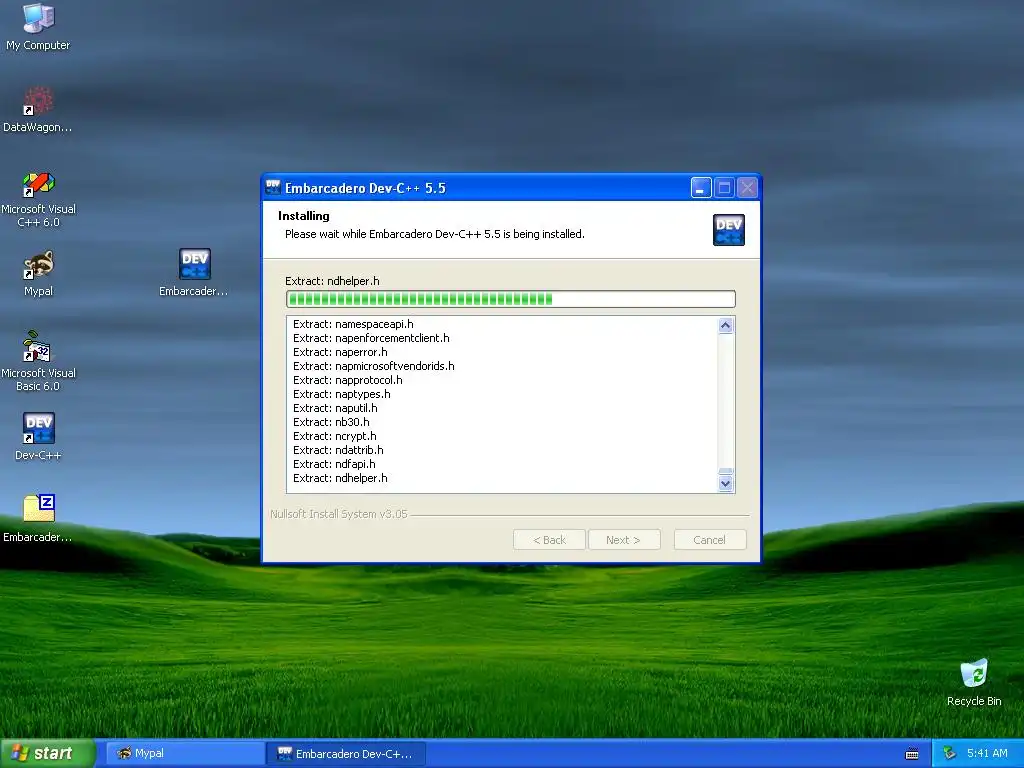Click the installation progress bar
The width and height of the screenshot is (1024, 768).
tap(511, 299)
